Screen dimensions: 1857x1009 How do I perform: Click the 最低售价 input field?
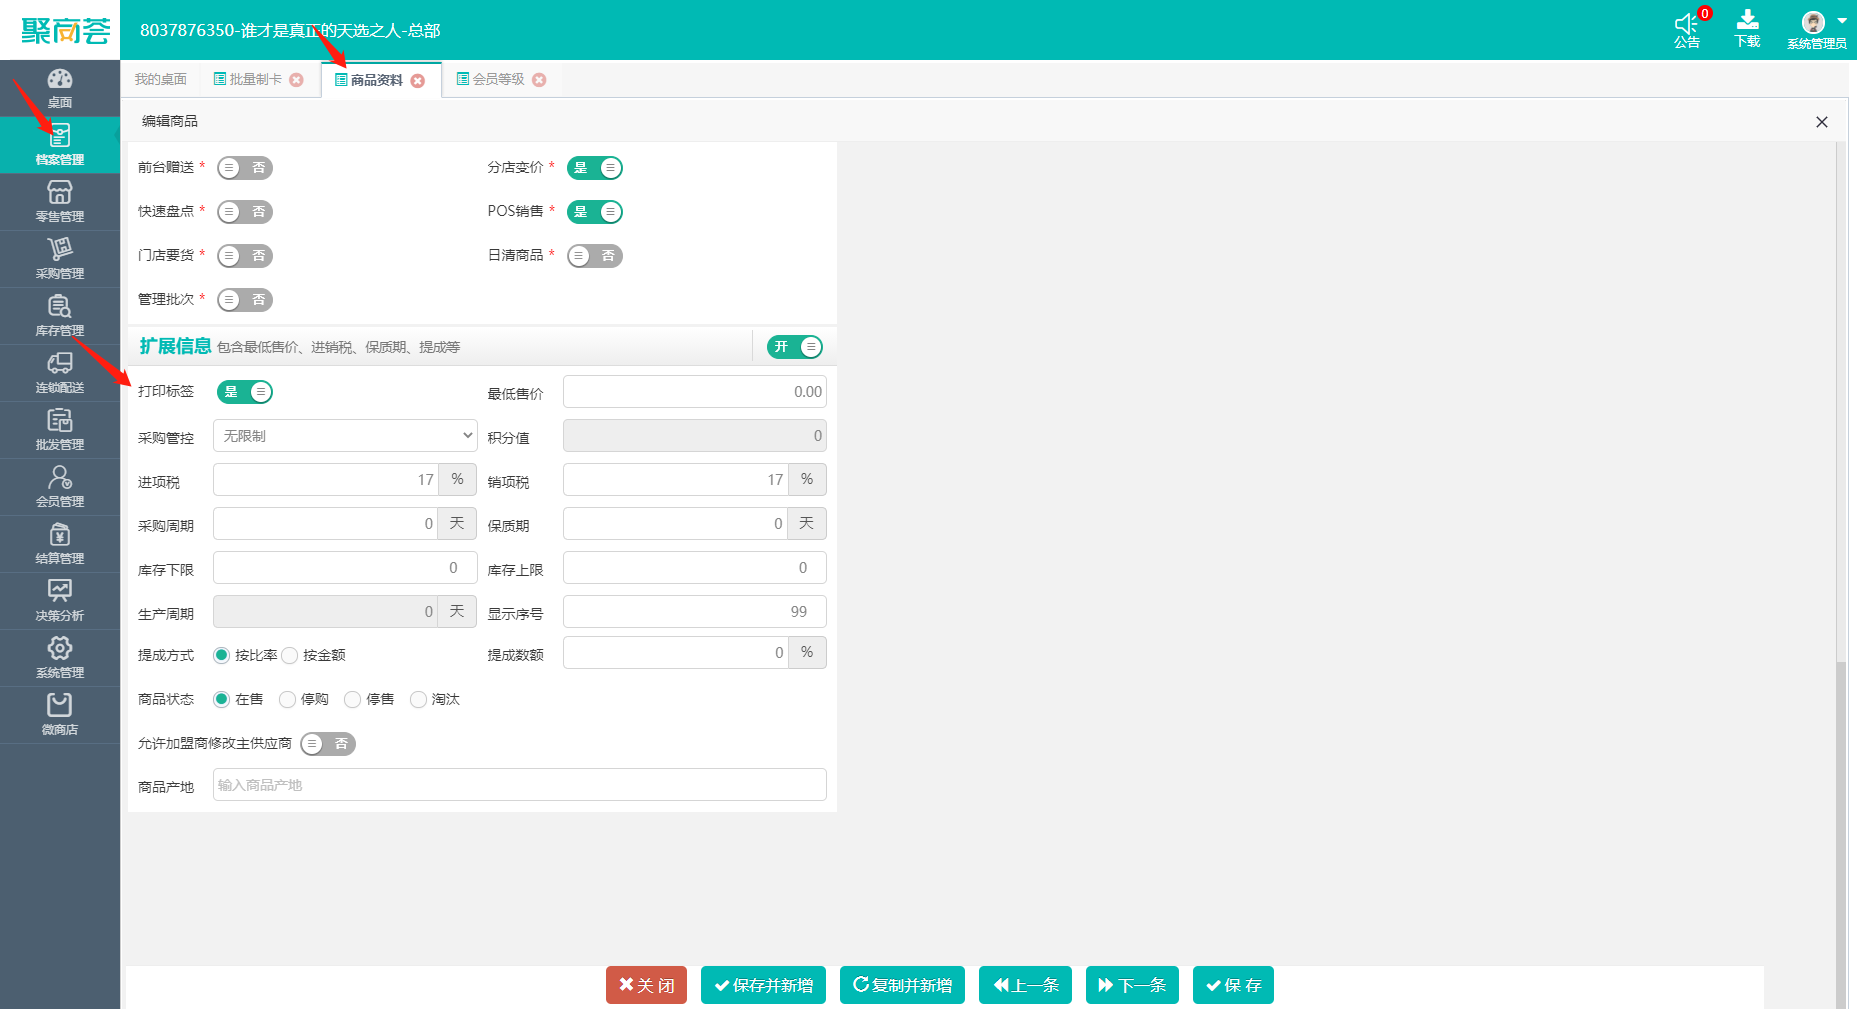[695, 392]
